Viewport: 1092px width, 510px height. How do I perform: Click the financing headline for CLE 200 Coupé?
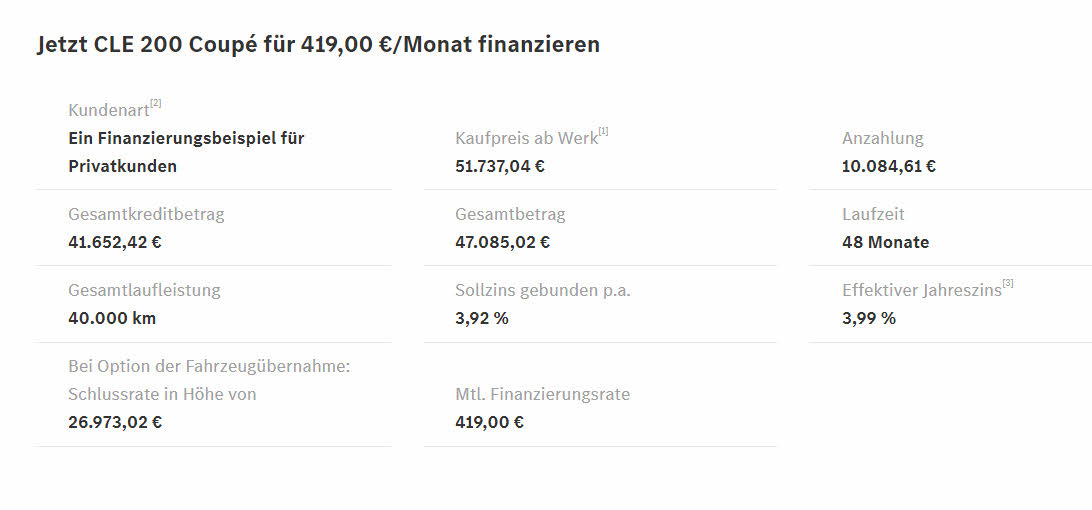pyautogui.click(x=318, y=45)
